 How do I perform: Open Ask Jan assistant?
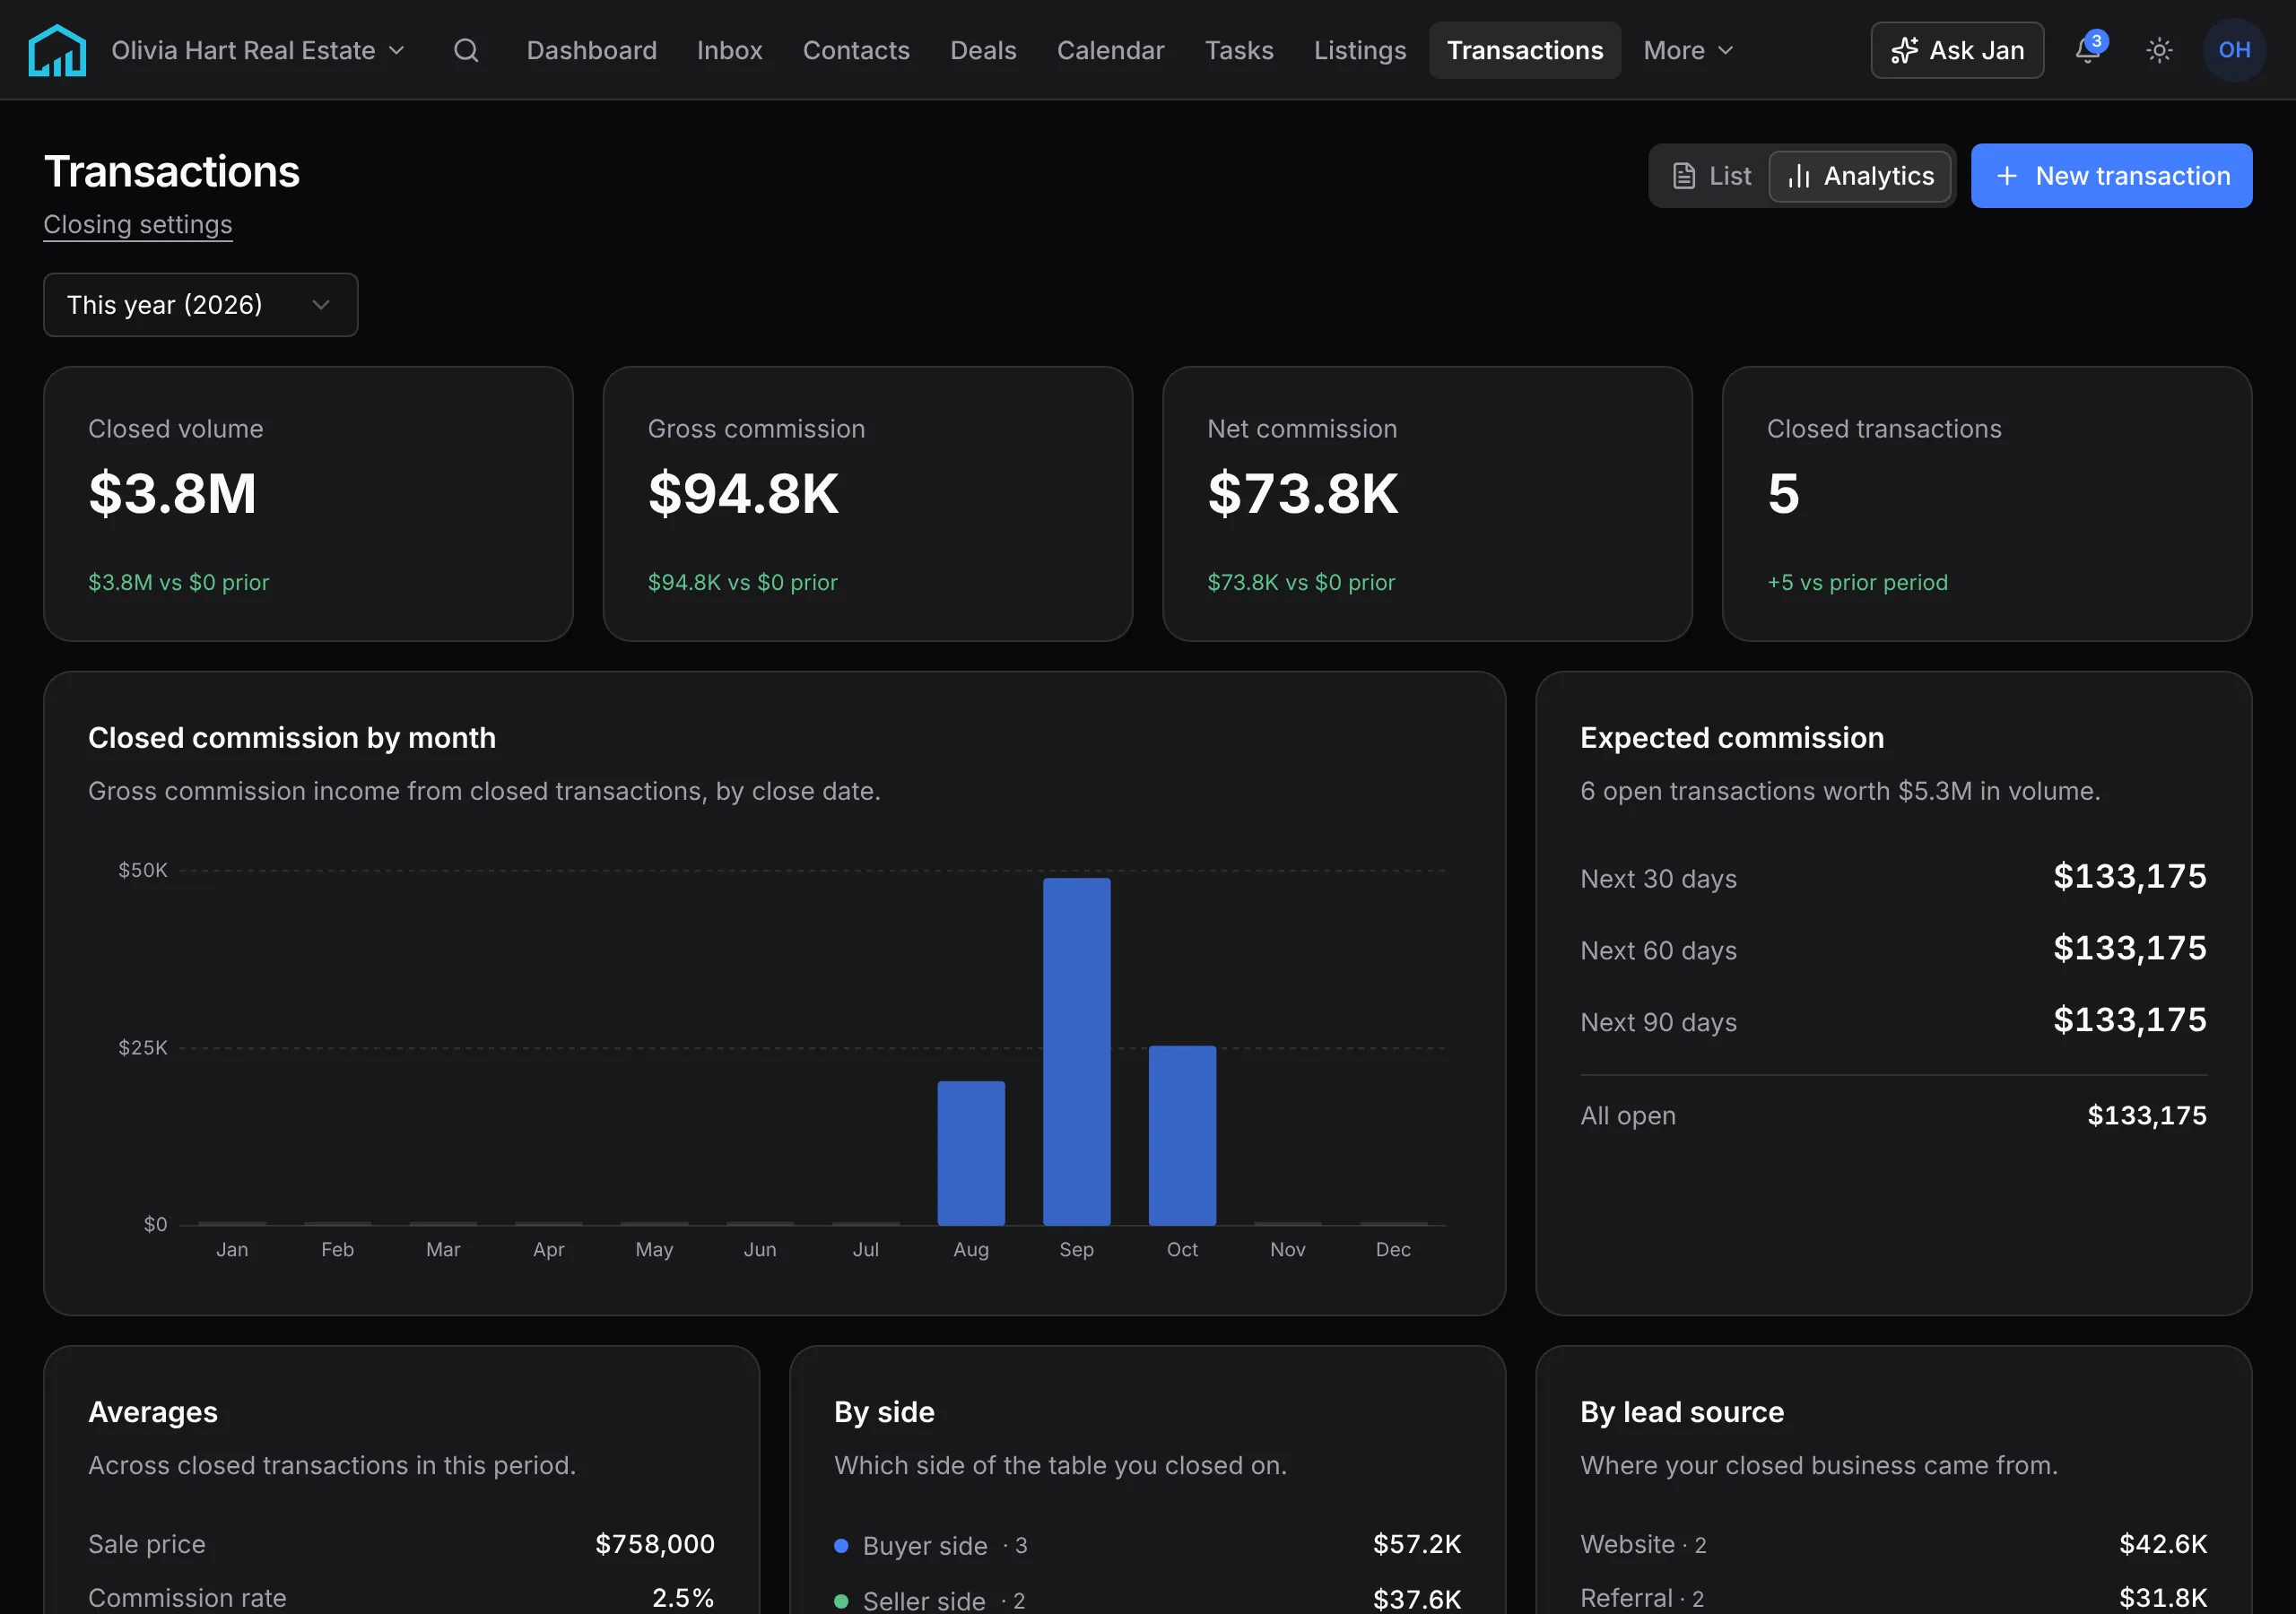coord(1957,50)
